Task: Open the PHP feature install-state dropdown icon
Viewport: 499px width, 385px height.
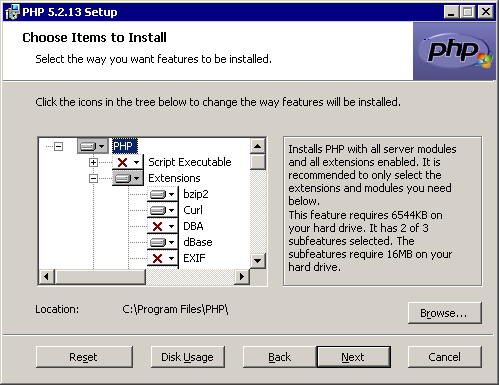Action: click(x=93, y=146)
